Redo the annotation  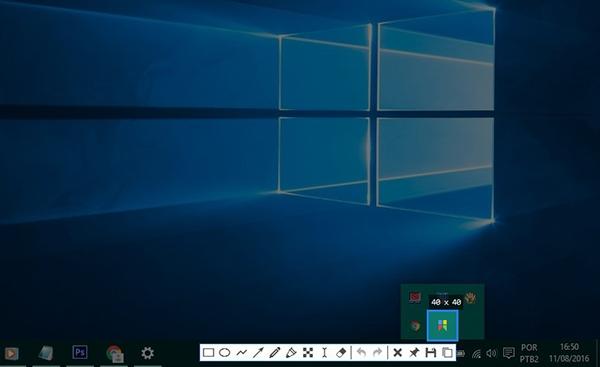click(377, 352)
